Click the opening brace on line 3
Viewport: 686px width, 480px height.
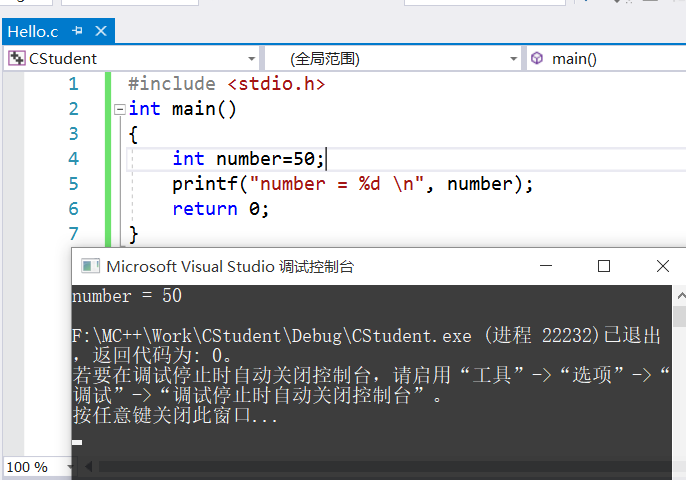[x=133, y=134]
